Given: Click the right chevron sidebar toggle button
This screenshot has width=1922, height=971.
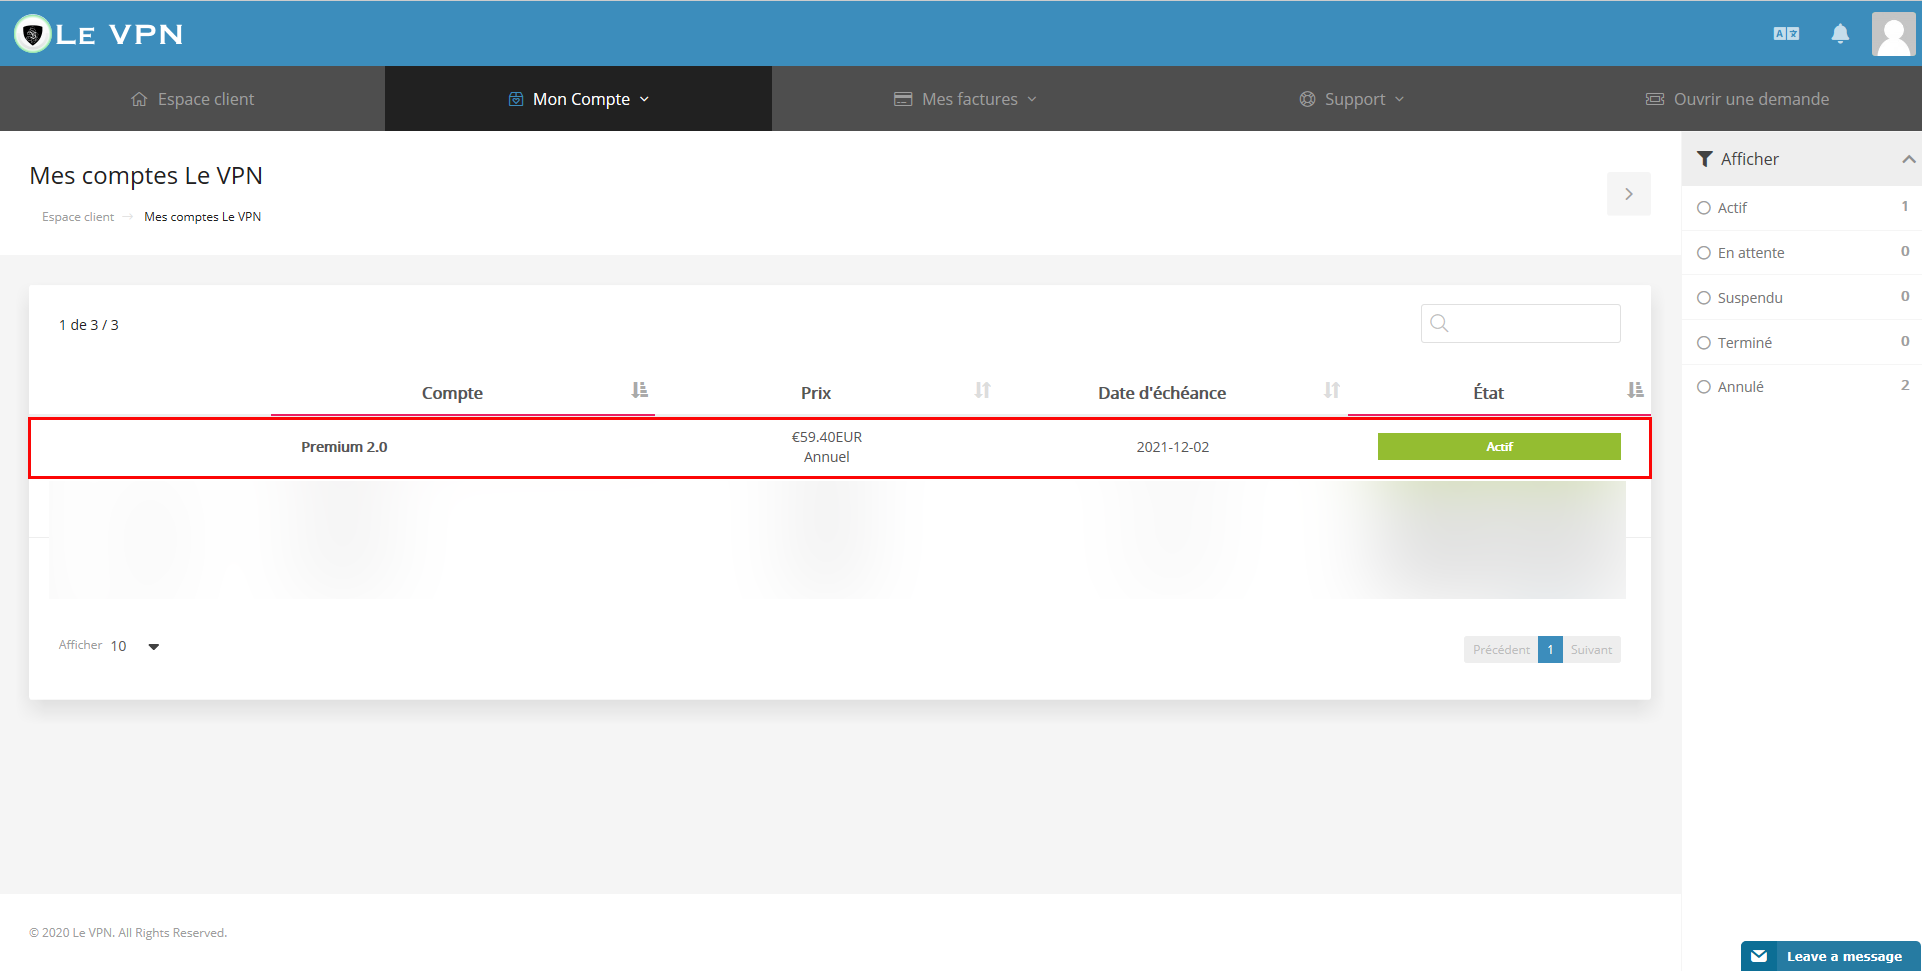Looking at the screenshot, I should pos(1629,194).
